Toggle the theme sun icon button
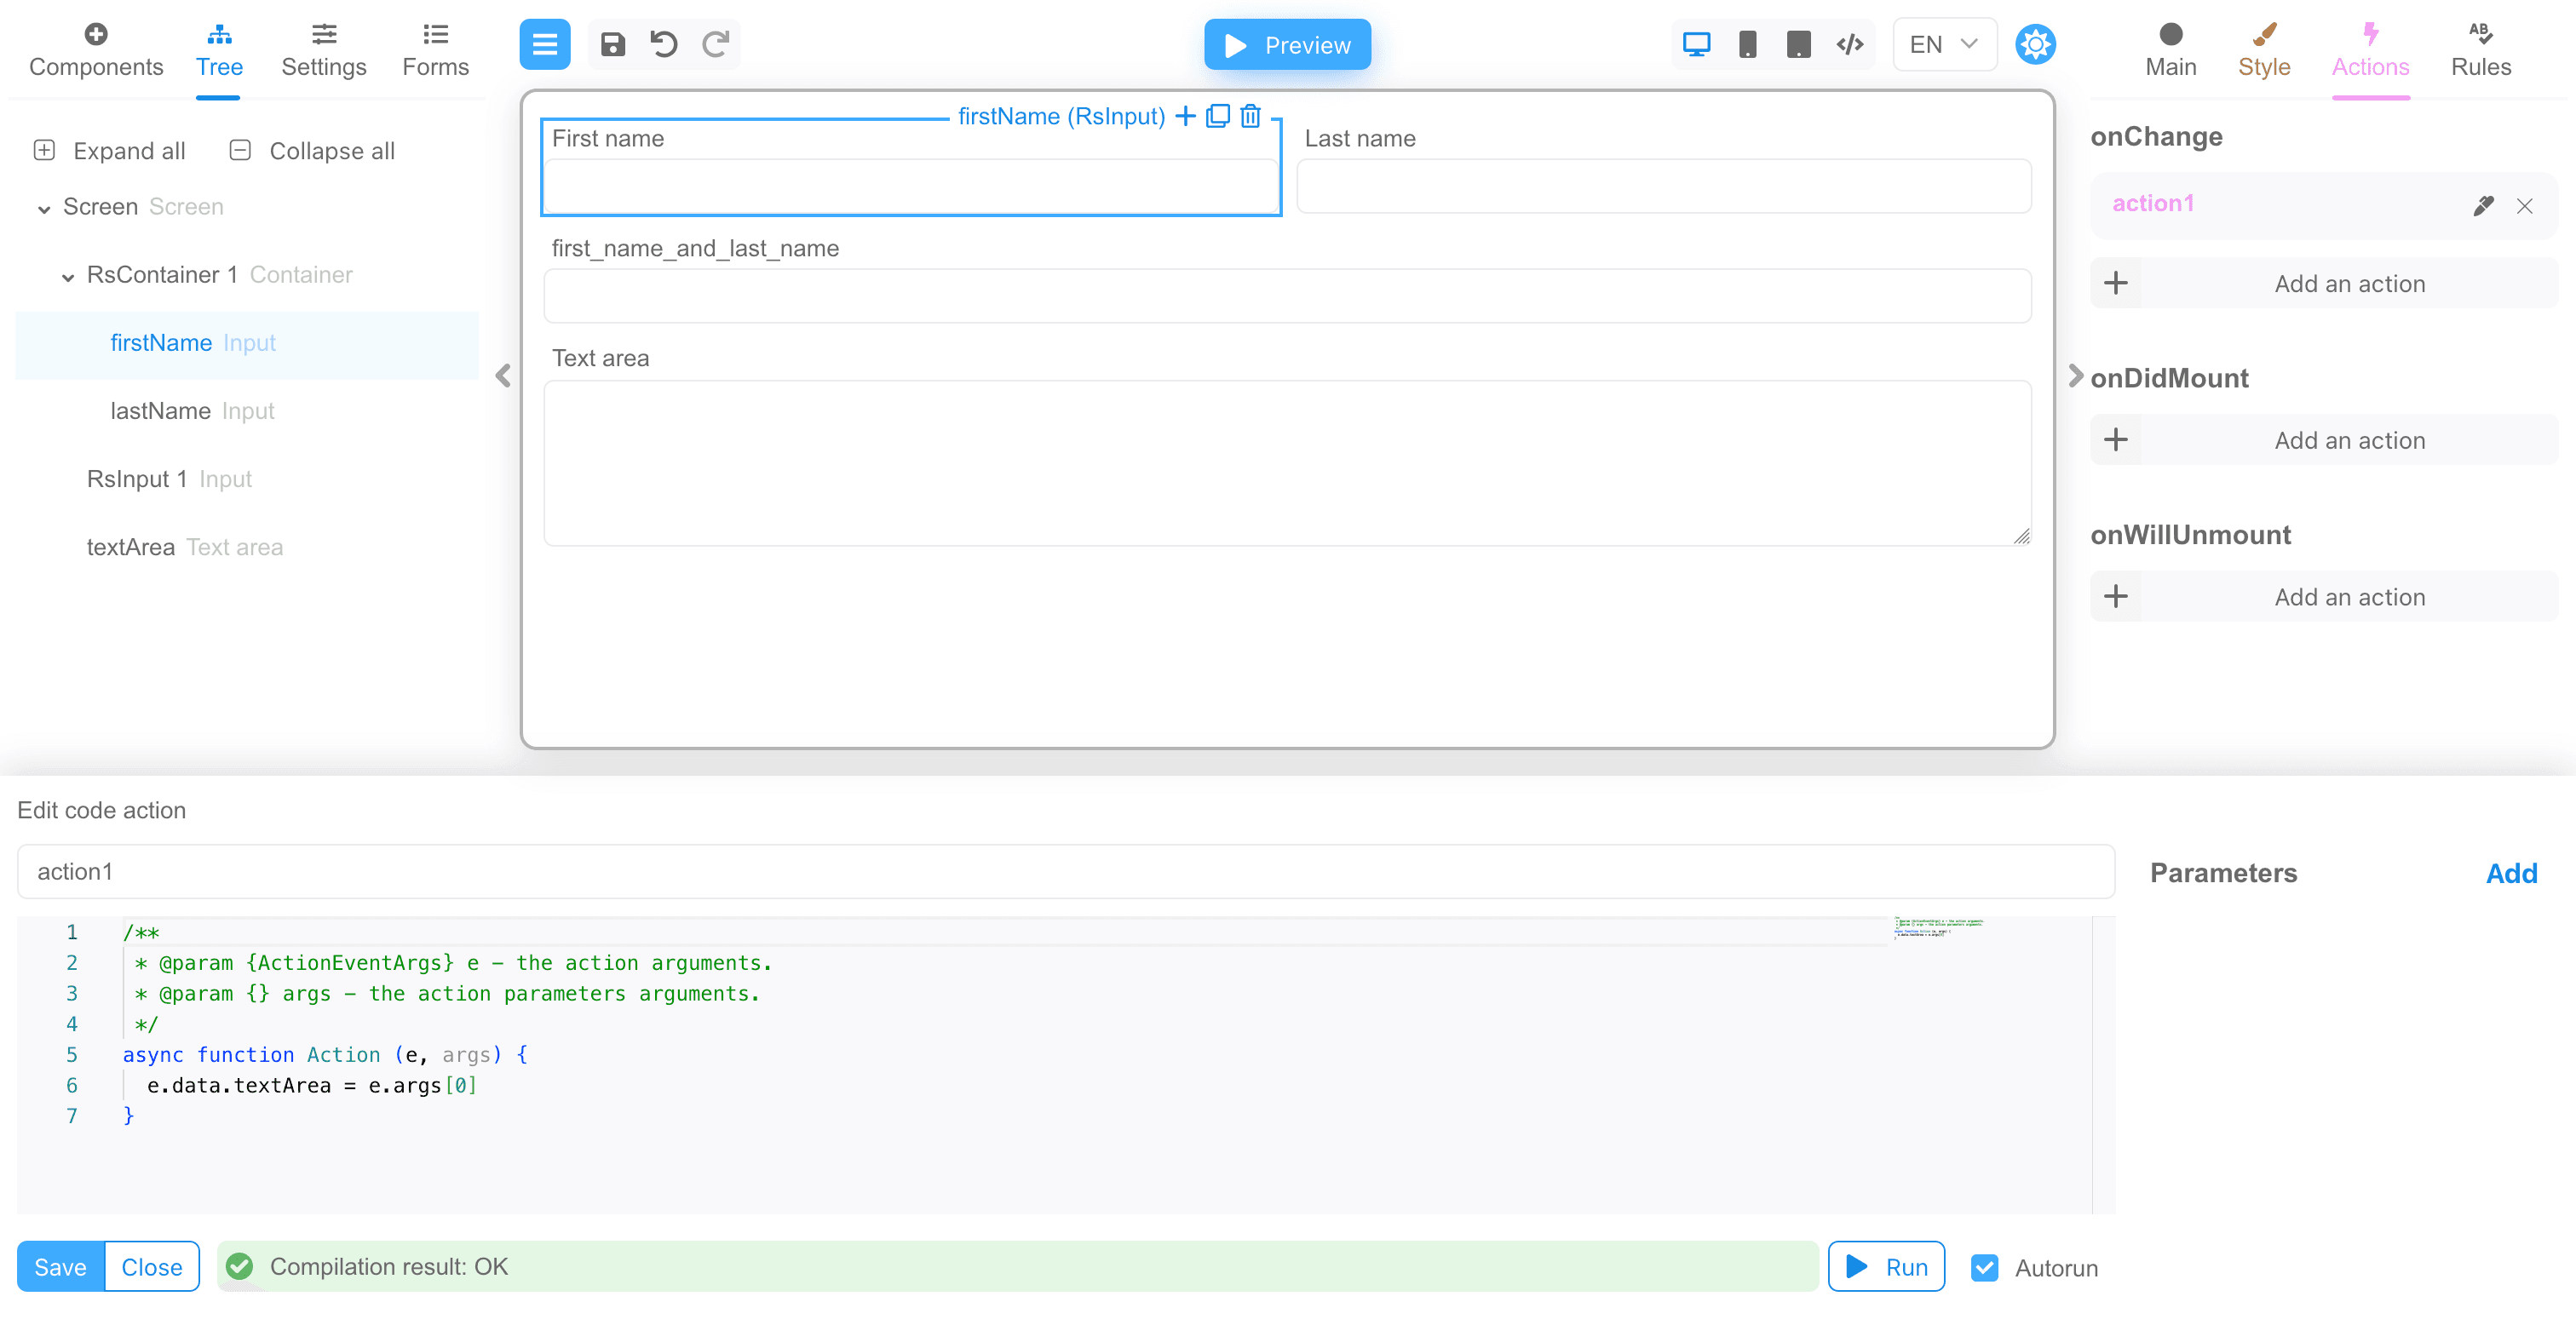 pos(2035,44)
